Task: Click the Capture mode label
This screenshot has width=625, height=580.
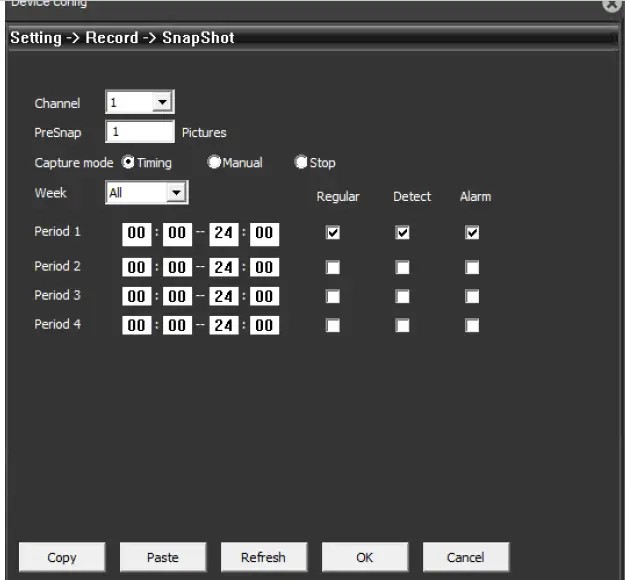Action: point(74,163)
